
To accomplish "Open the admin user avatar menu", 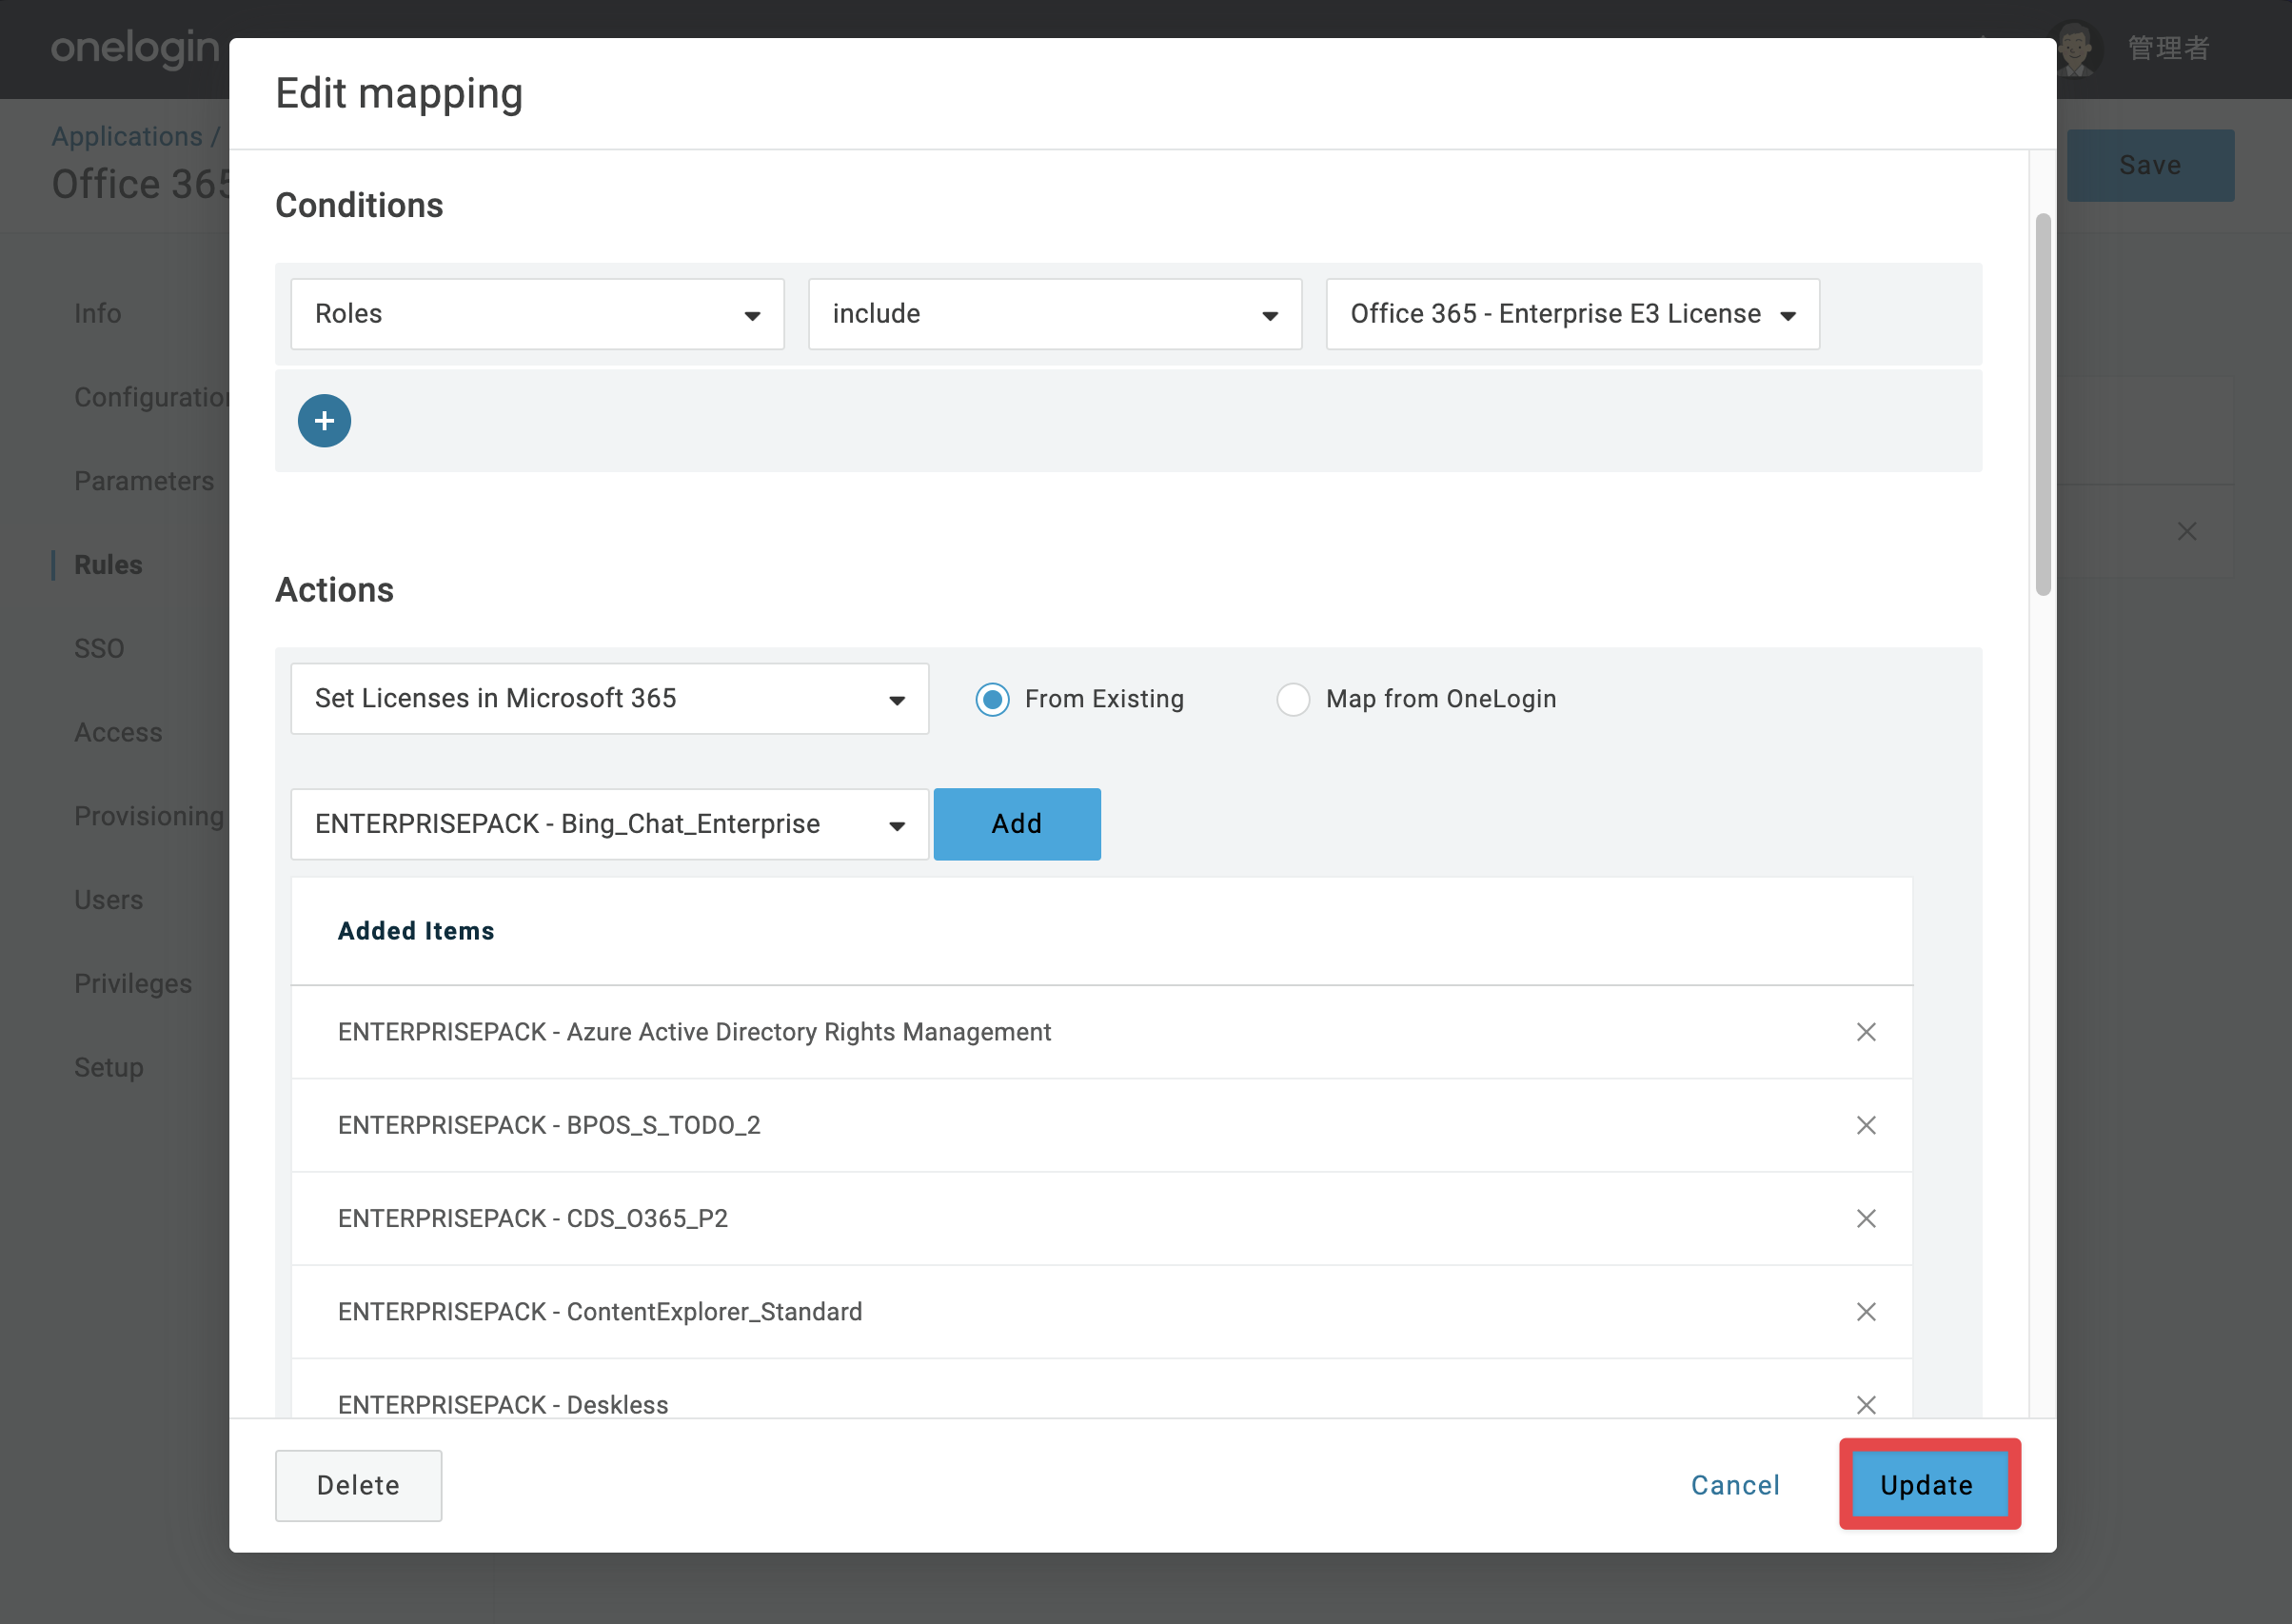I will 2078,48.
